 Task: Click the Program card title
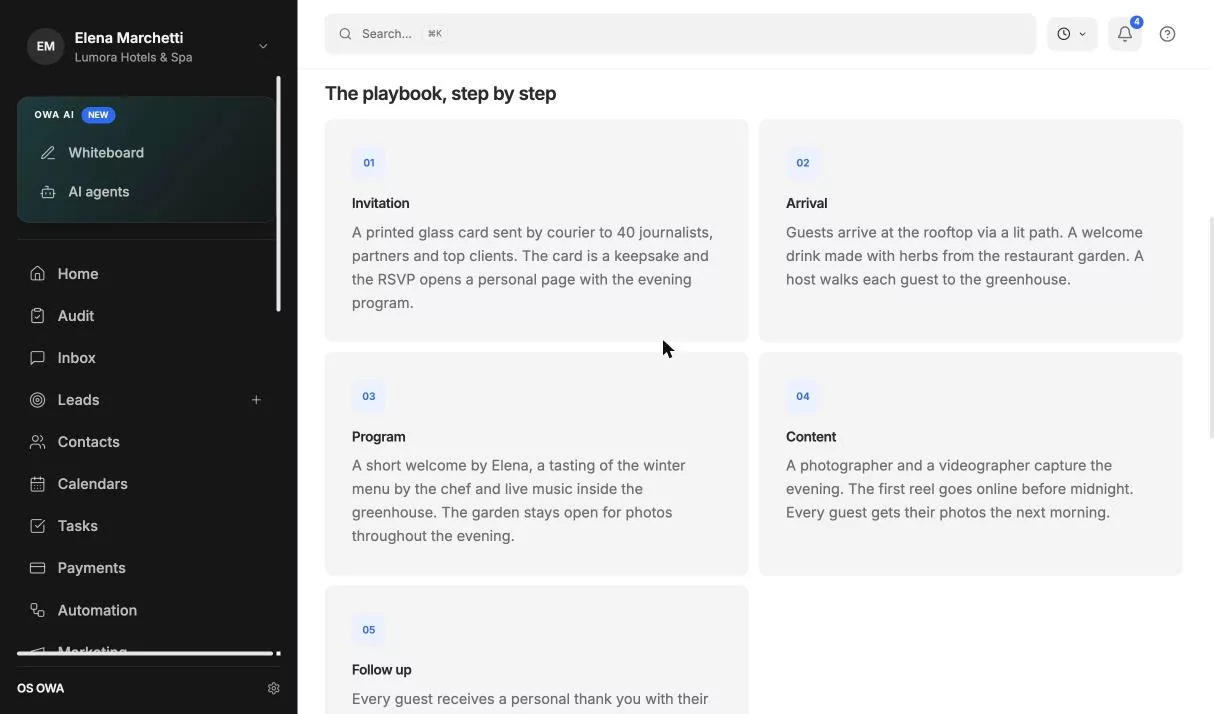379,437
